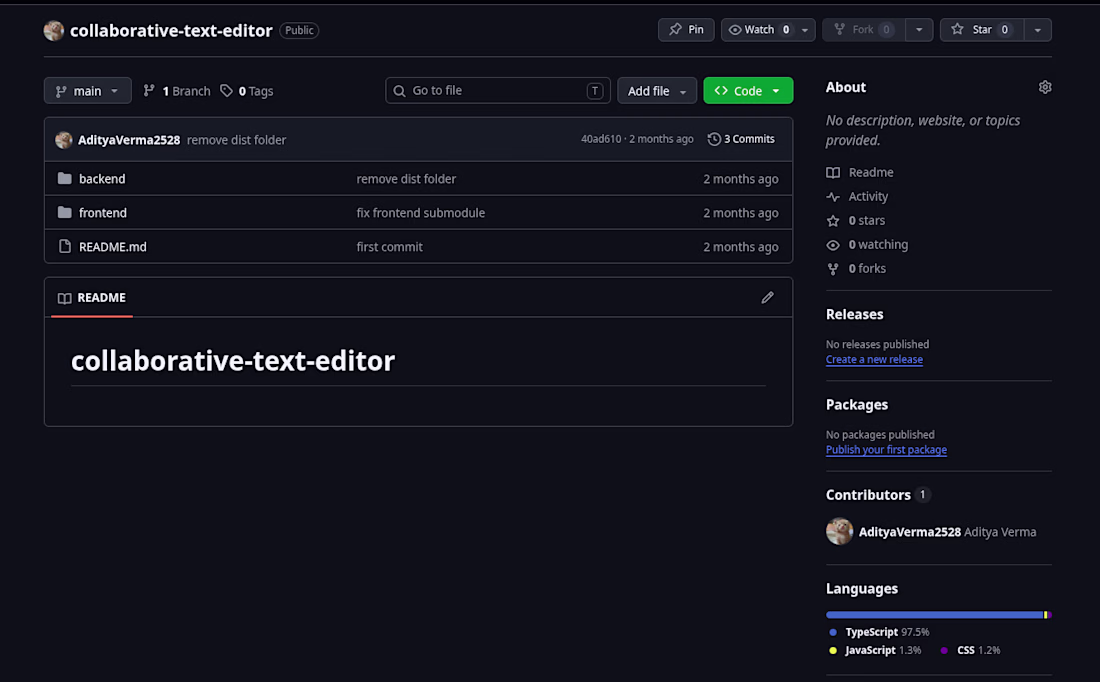Star the collaborative-text-editor repository
The image size is (1100, 682).
click(x=982, y=29)
